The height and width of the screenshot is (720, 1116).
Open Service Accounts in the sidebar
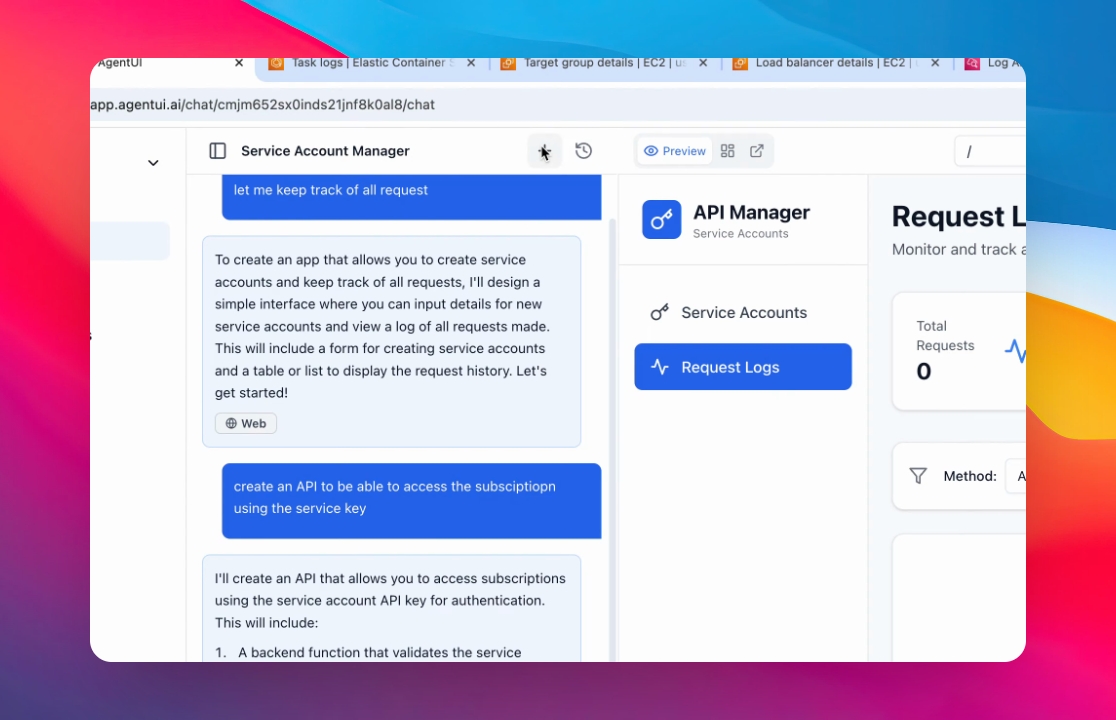[743, 312]
